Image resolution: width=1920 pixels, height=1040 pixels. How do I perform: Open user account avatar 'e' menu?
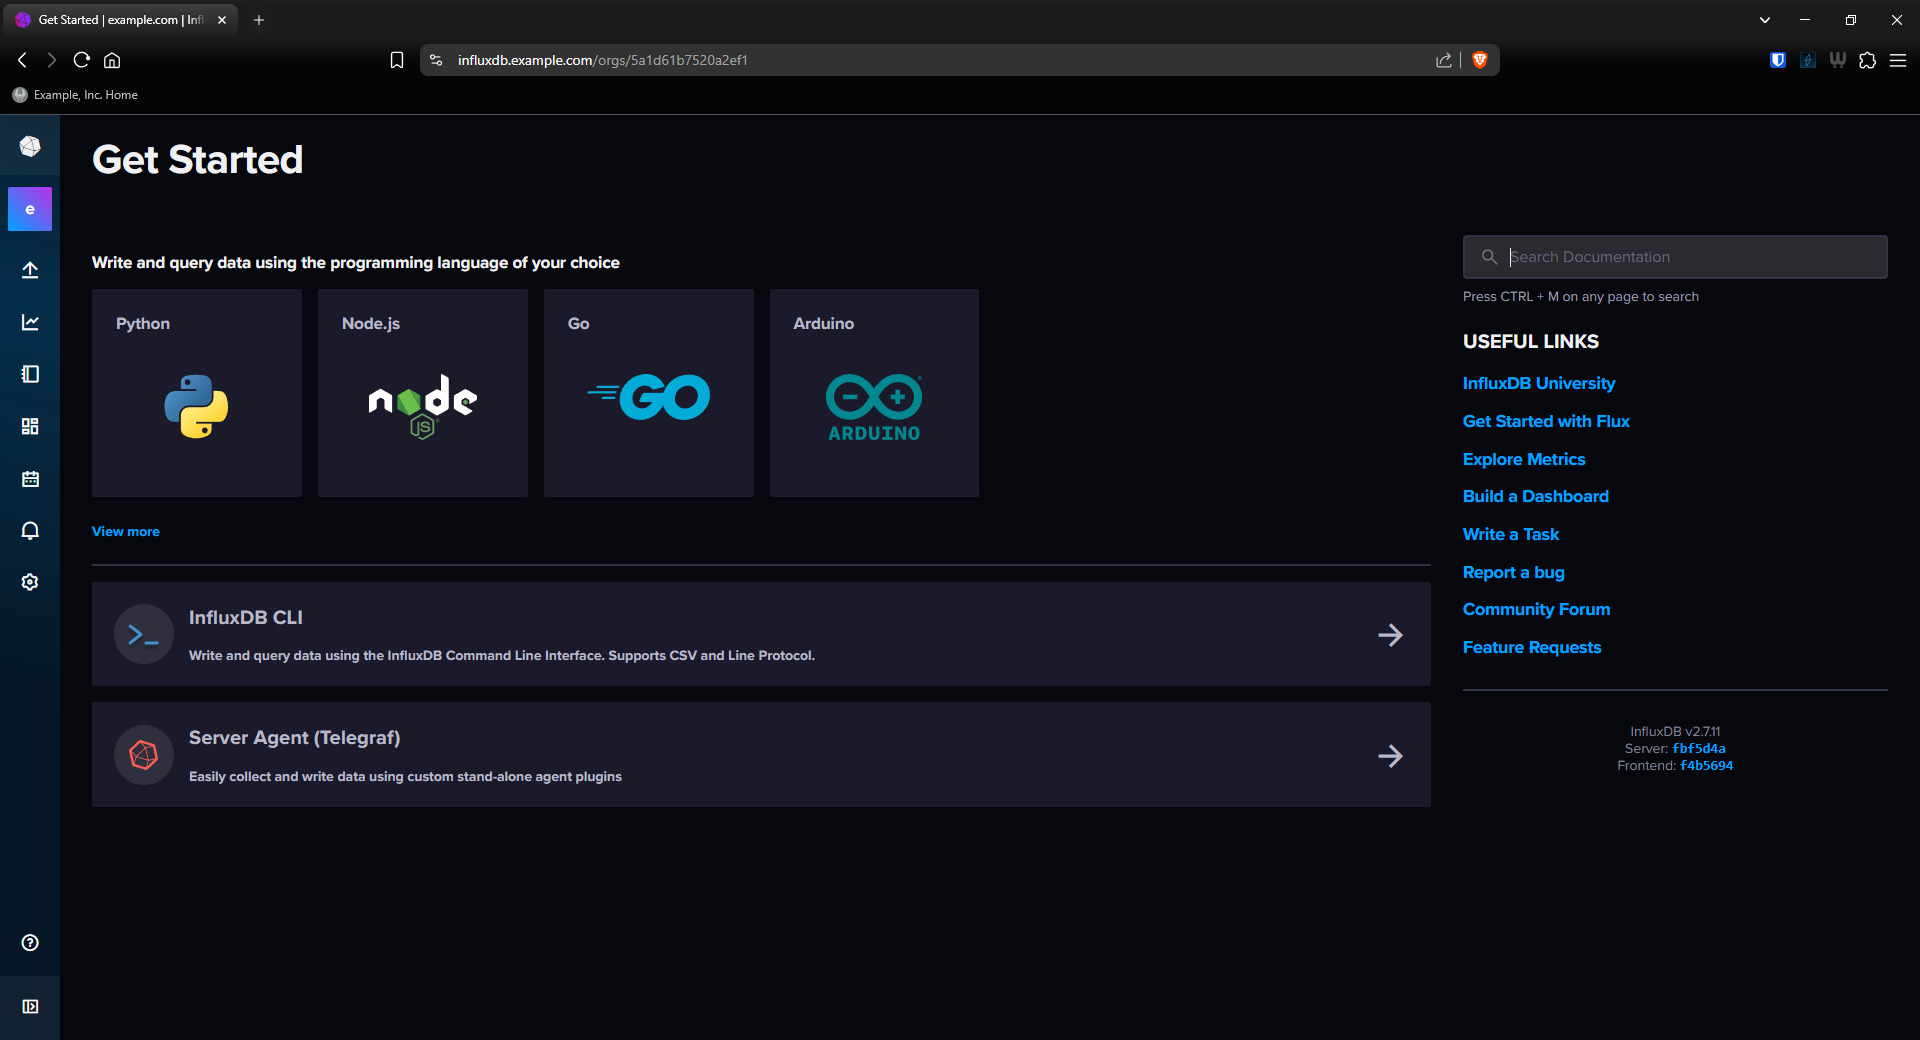30,209
